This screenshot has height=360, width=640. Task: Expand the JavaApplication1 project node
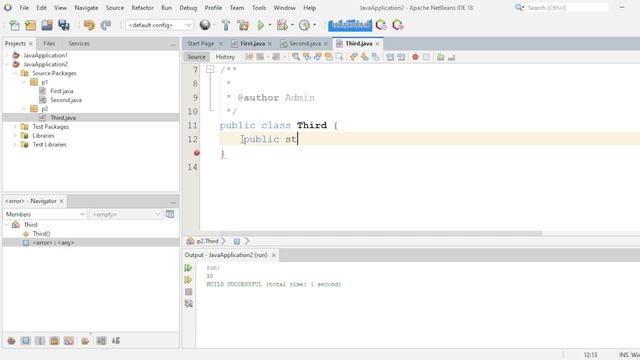(x=6, y=55)
